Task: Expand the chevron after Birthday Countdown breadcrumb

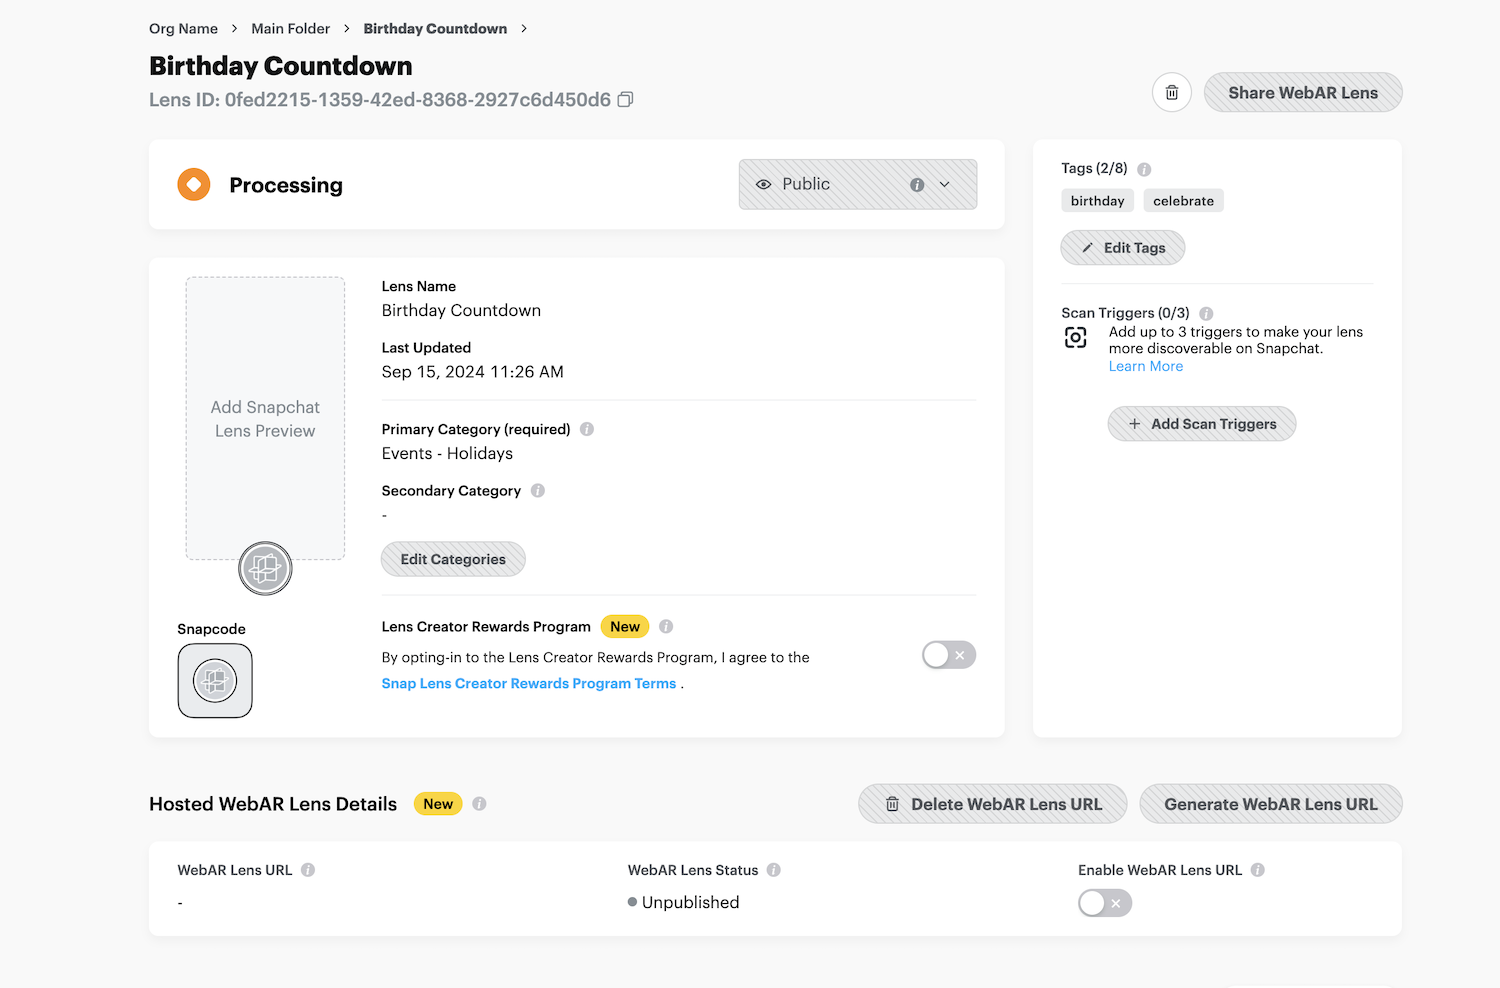Action: coord(524,29)
